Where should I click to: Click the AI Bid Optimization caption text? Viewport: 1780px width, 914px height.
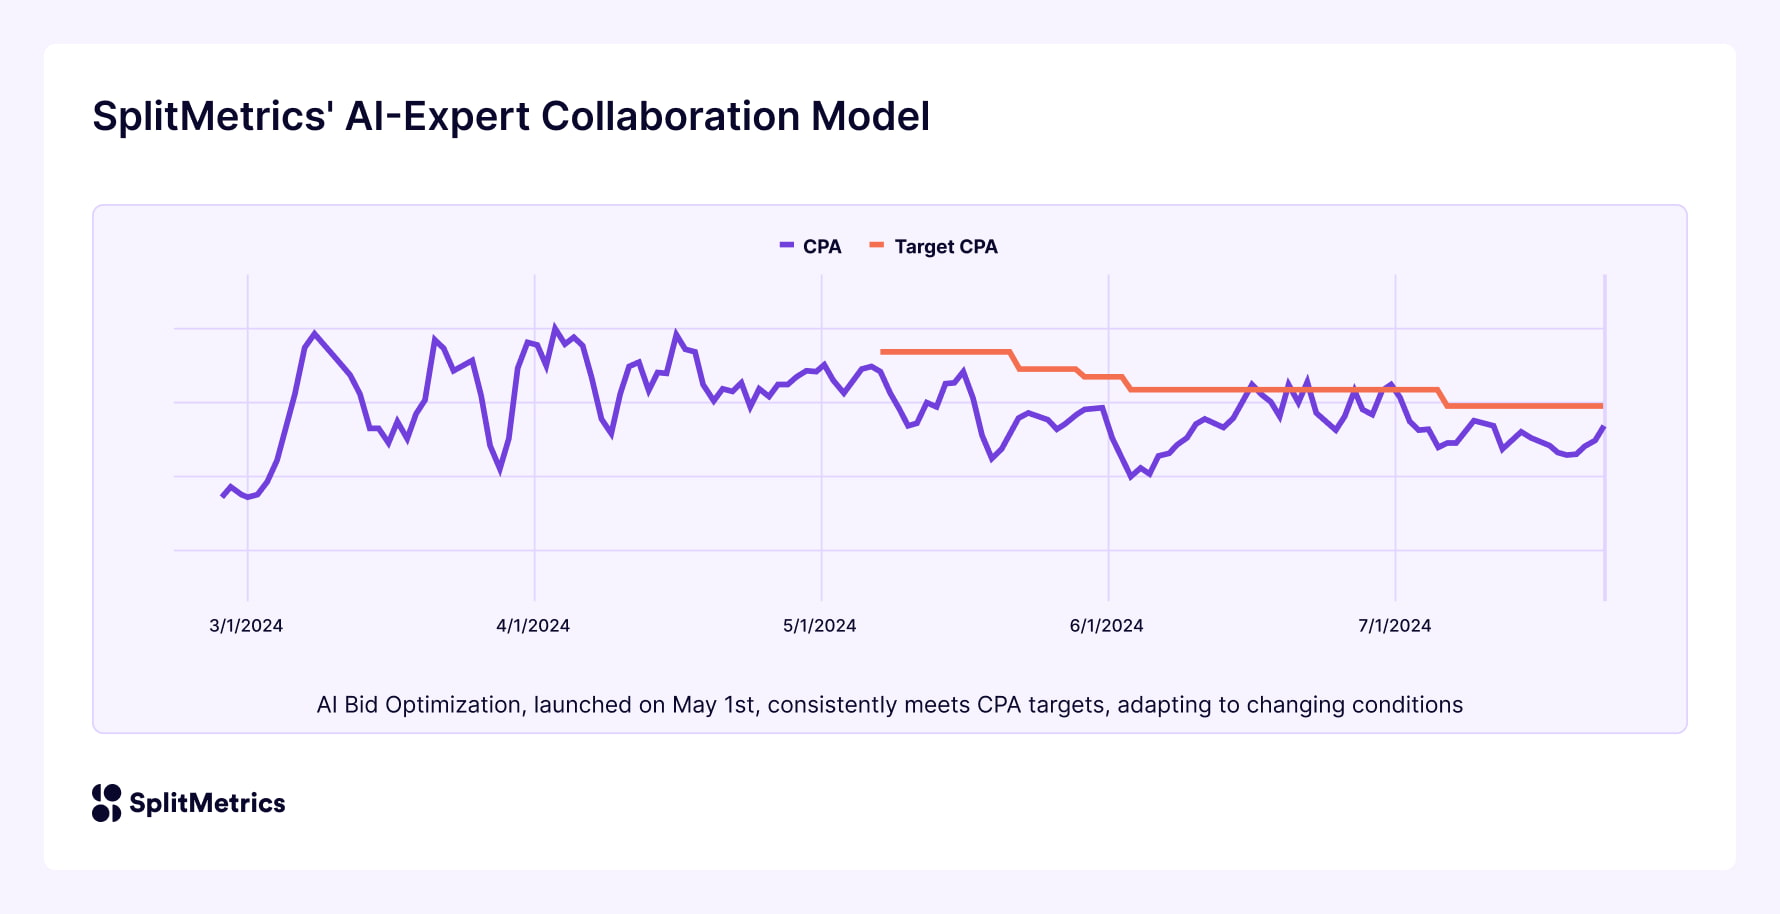click(x=889, y=705)
